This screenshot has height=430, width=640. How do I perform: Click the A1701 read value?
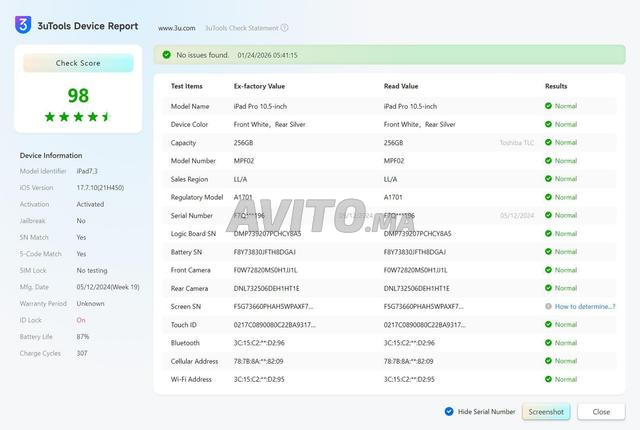click(393, 197)
